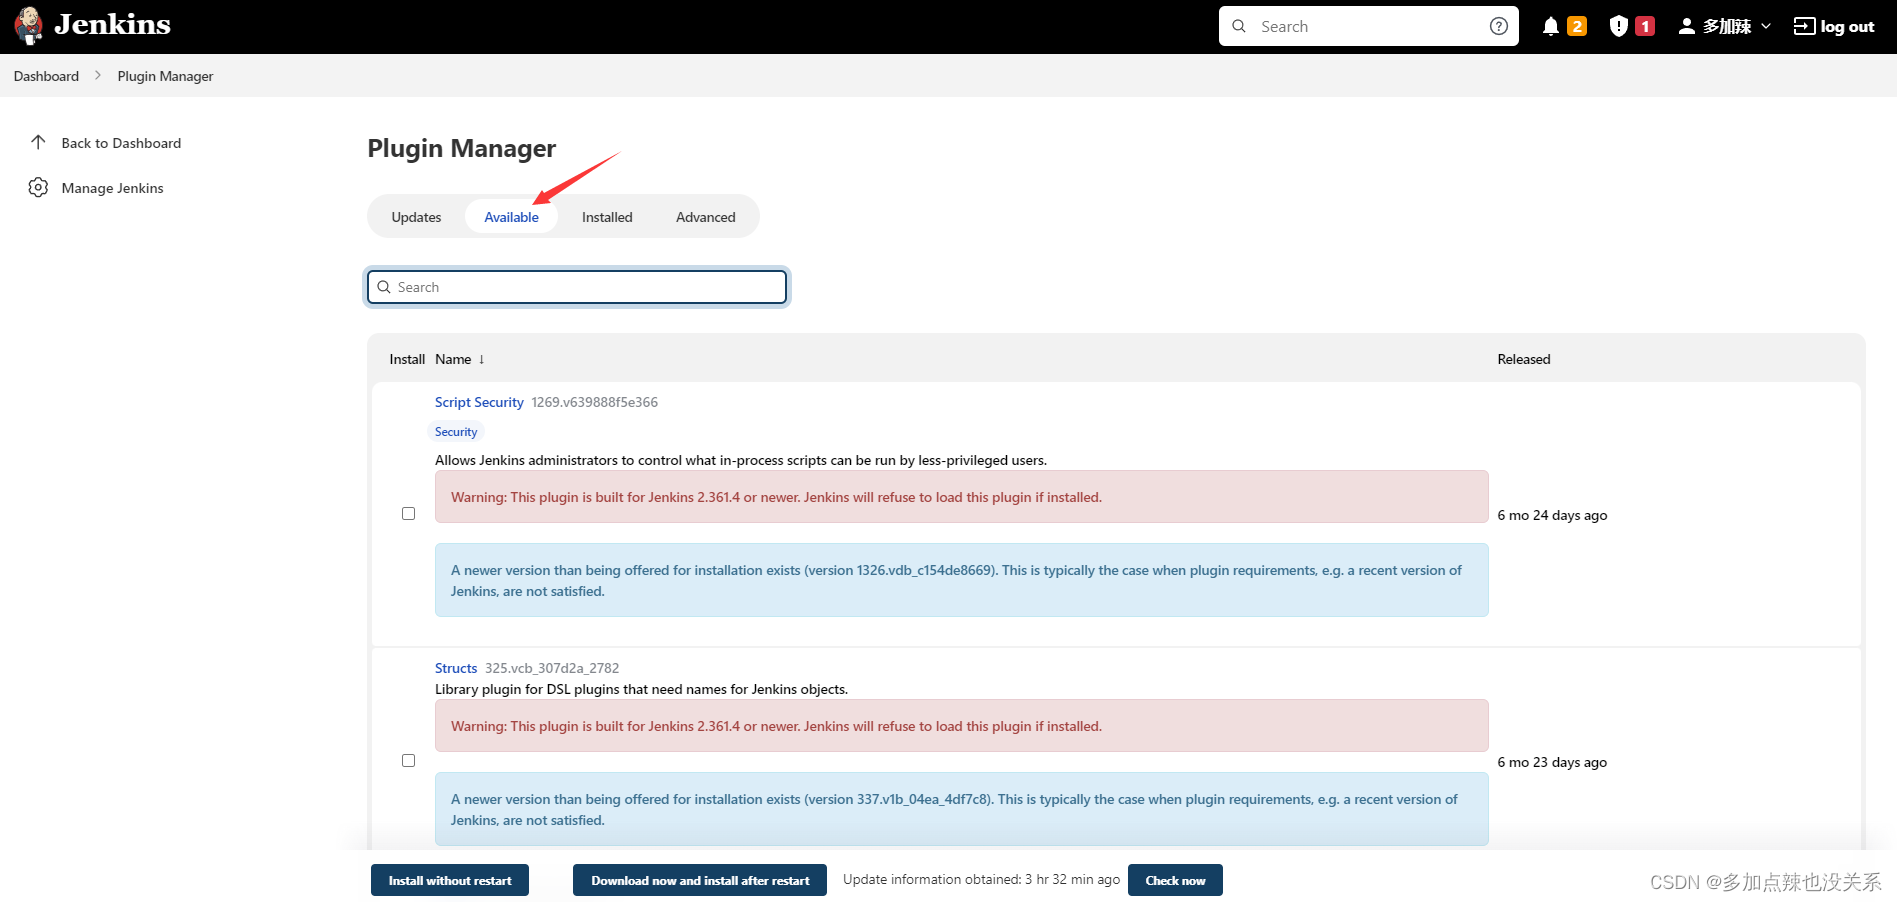Click the Jenkins butler logo icon
Screen dimensions: 1897x902
coord(29,26)
